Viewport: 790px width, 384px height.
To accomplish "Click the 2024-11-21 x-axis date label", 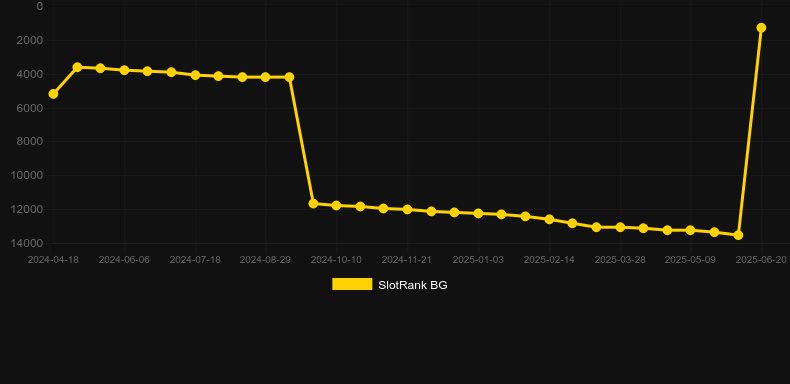I will coord(407,260).
